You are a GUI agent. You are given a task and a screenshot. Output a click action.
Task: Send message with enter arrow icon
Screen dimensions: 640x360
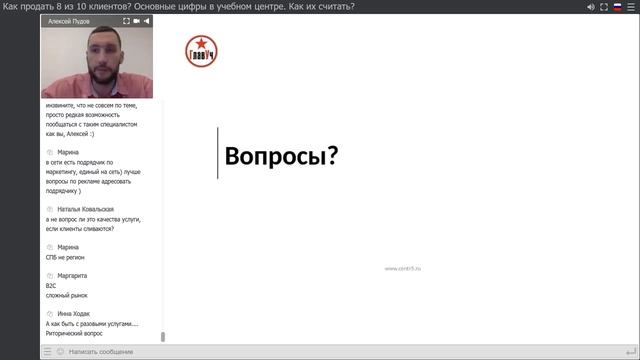click(631, 351)
